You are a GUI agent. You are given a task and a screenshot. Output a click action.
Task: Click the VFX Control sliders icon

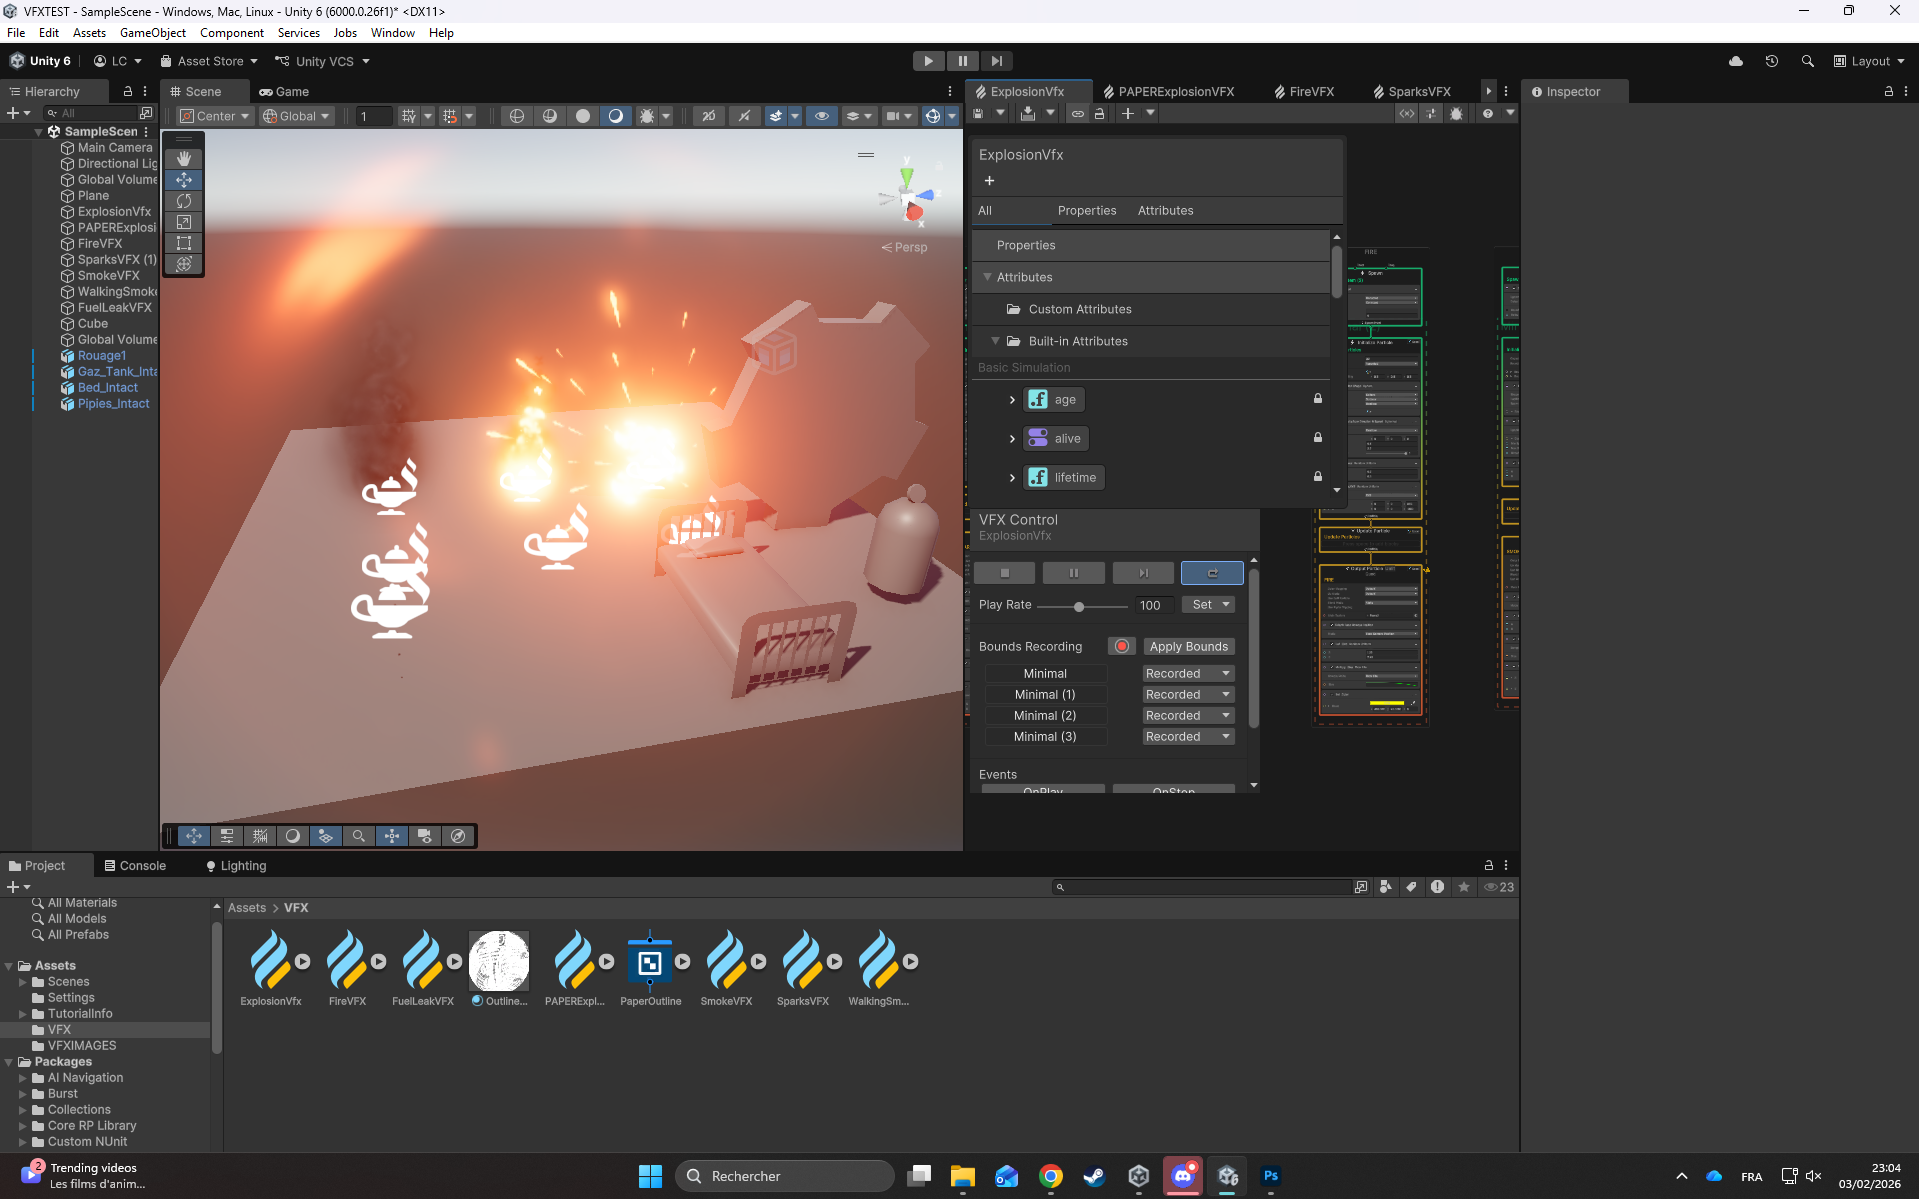click(1432, 114)
